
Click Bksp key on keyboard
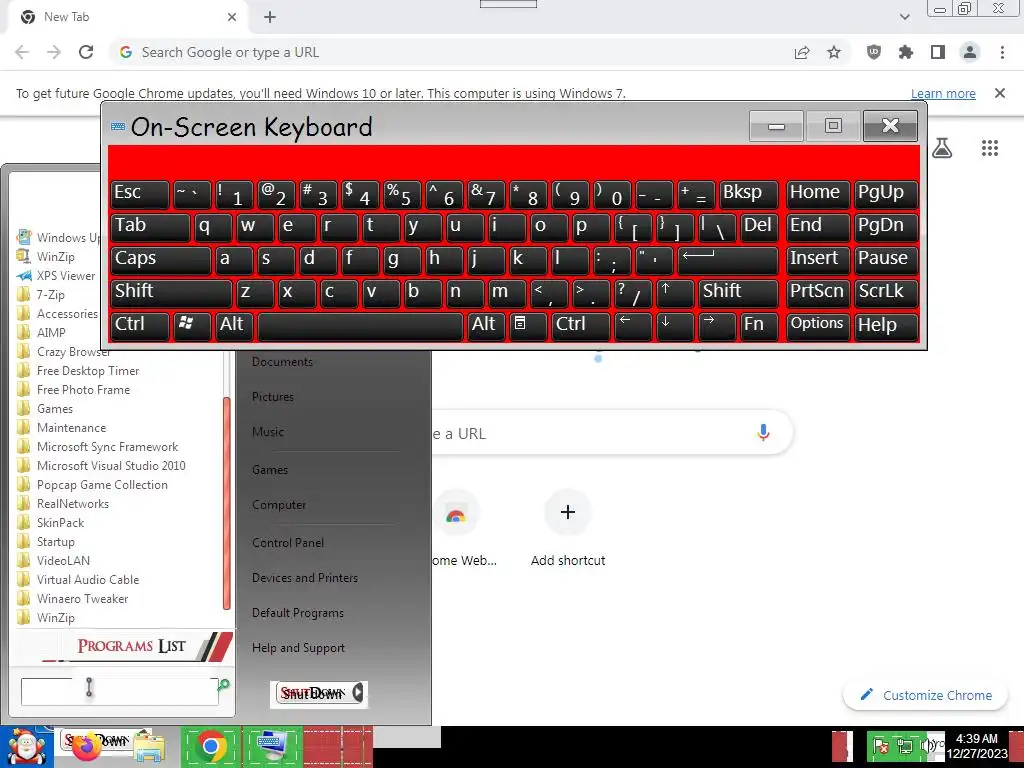click(749, 194)
